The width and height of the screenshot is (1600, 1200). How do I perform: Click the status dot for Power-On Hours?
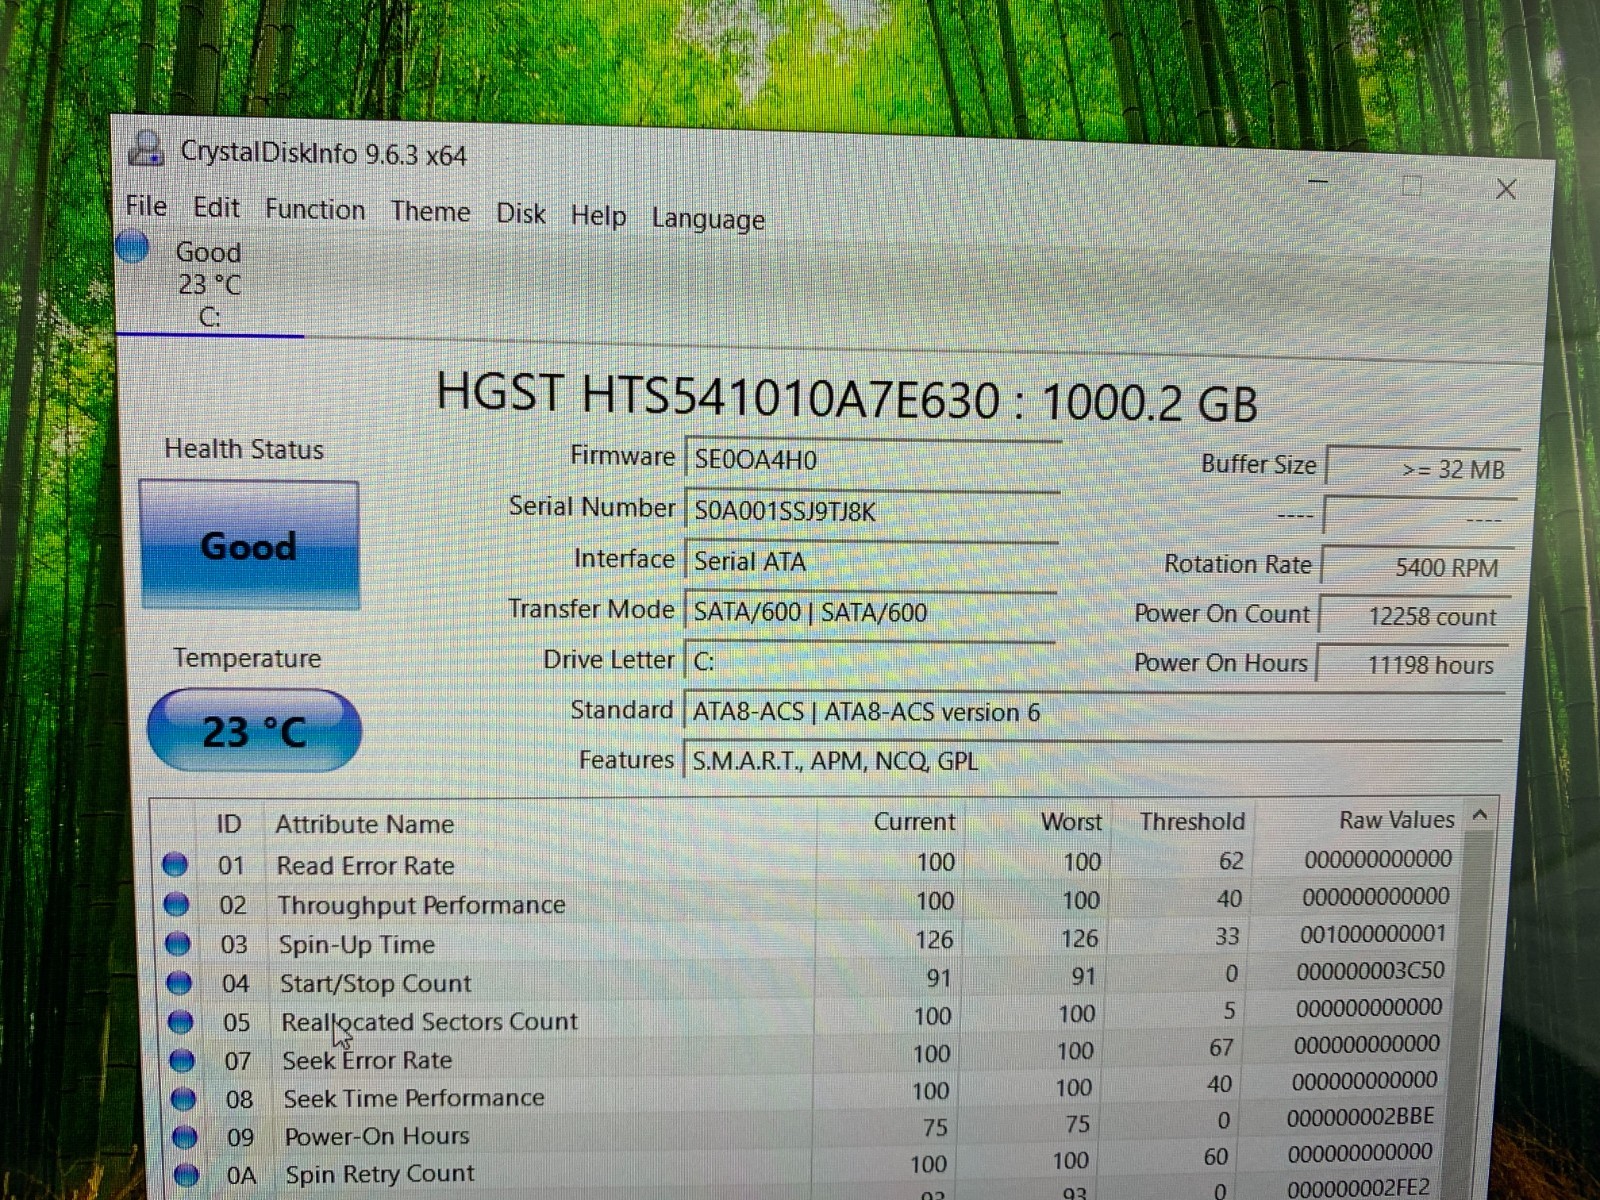click(185, 1136)
